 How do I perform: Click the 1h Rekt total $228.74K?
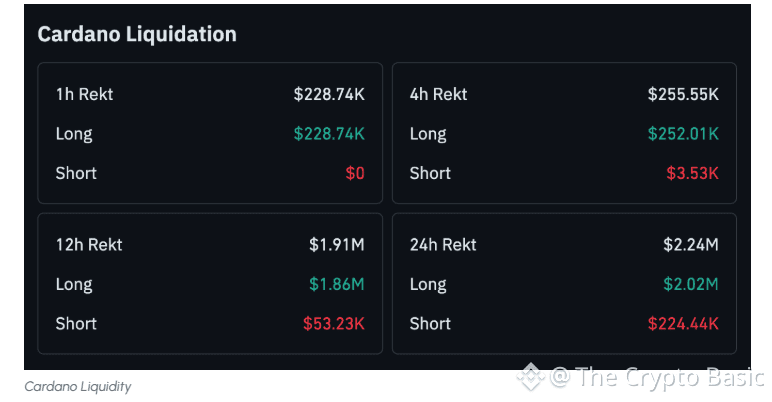(x=329, y=94)
